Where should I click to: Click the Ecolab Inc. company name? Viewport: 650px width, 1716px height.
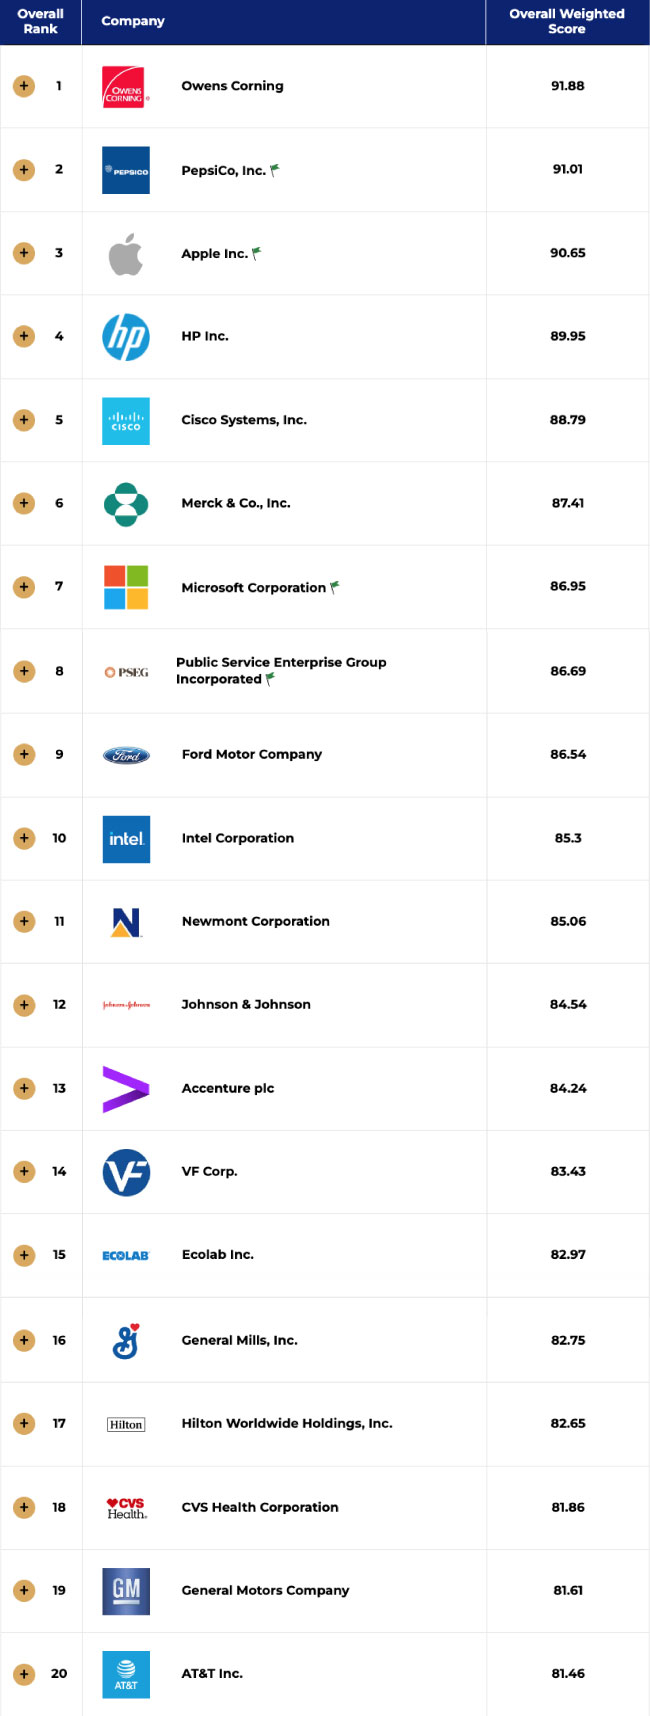click(217, 1254)
